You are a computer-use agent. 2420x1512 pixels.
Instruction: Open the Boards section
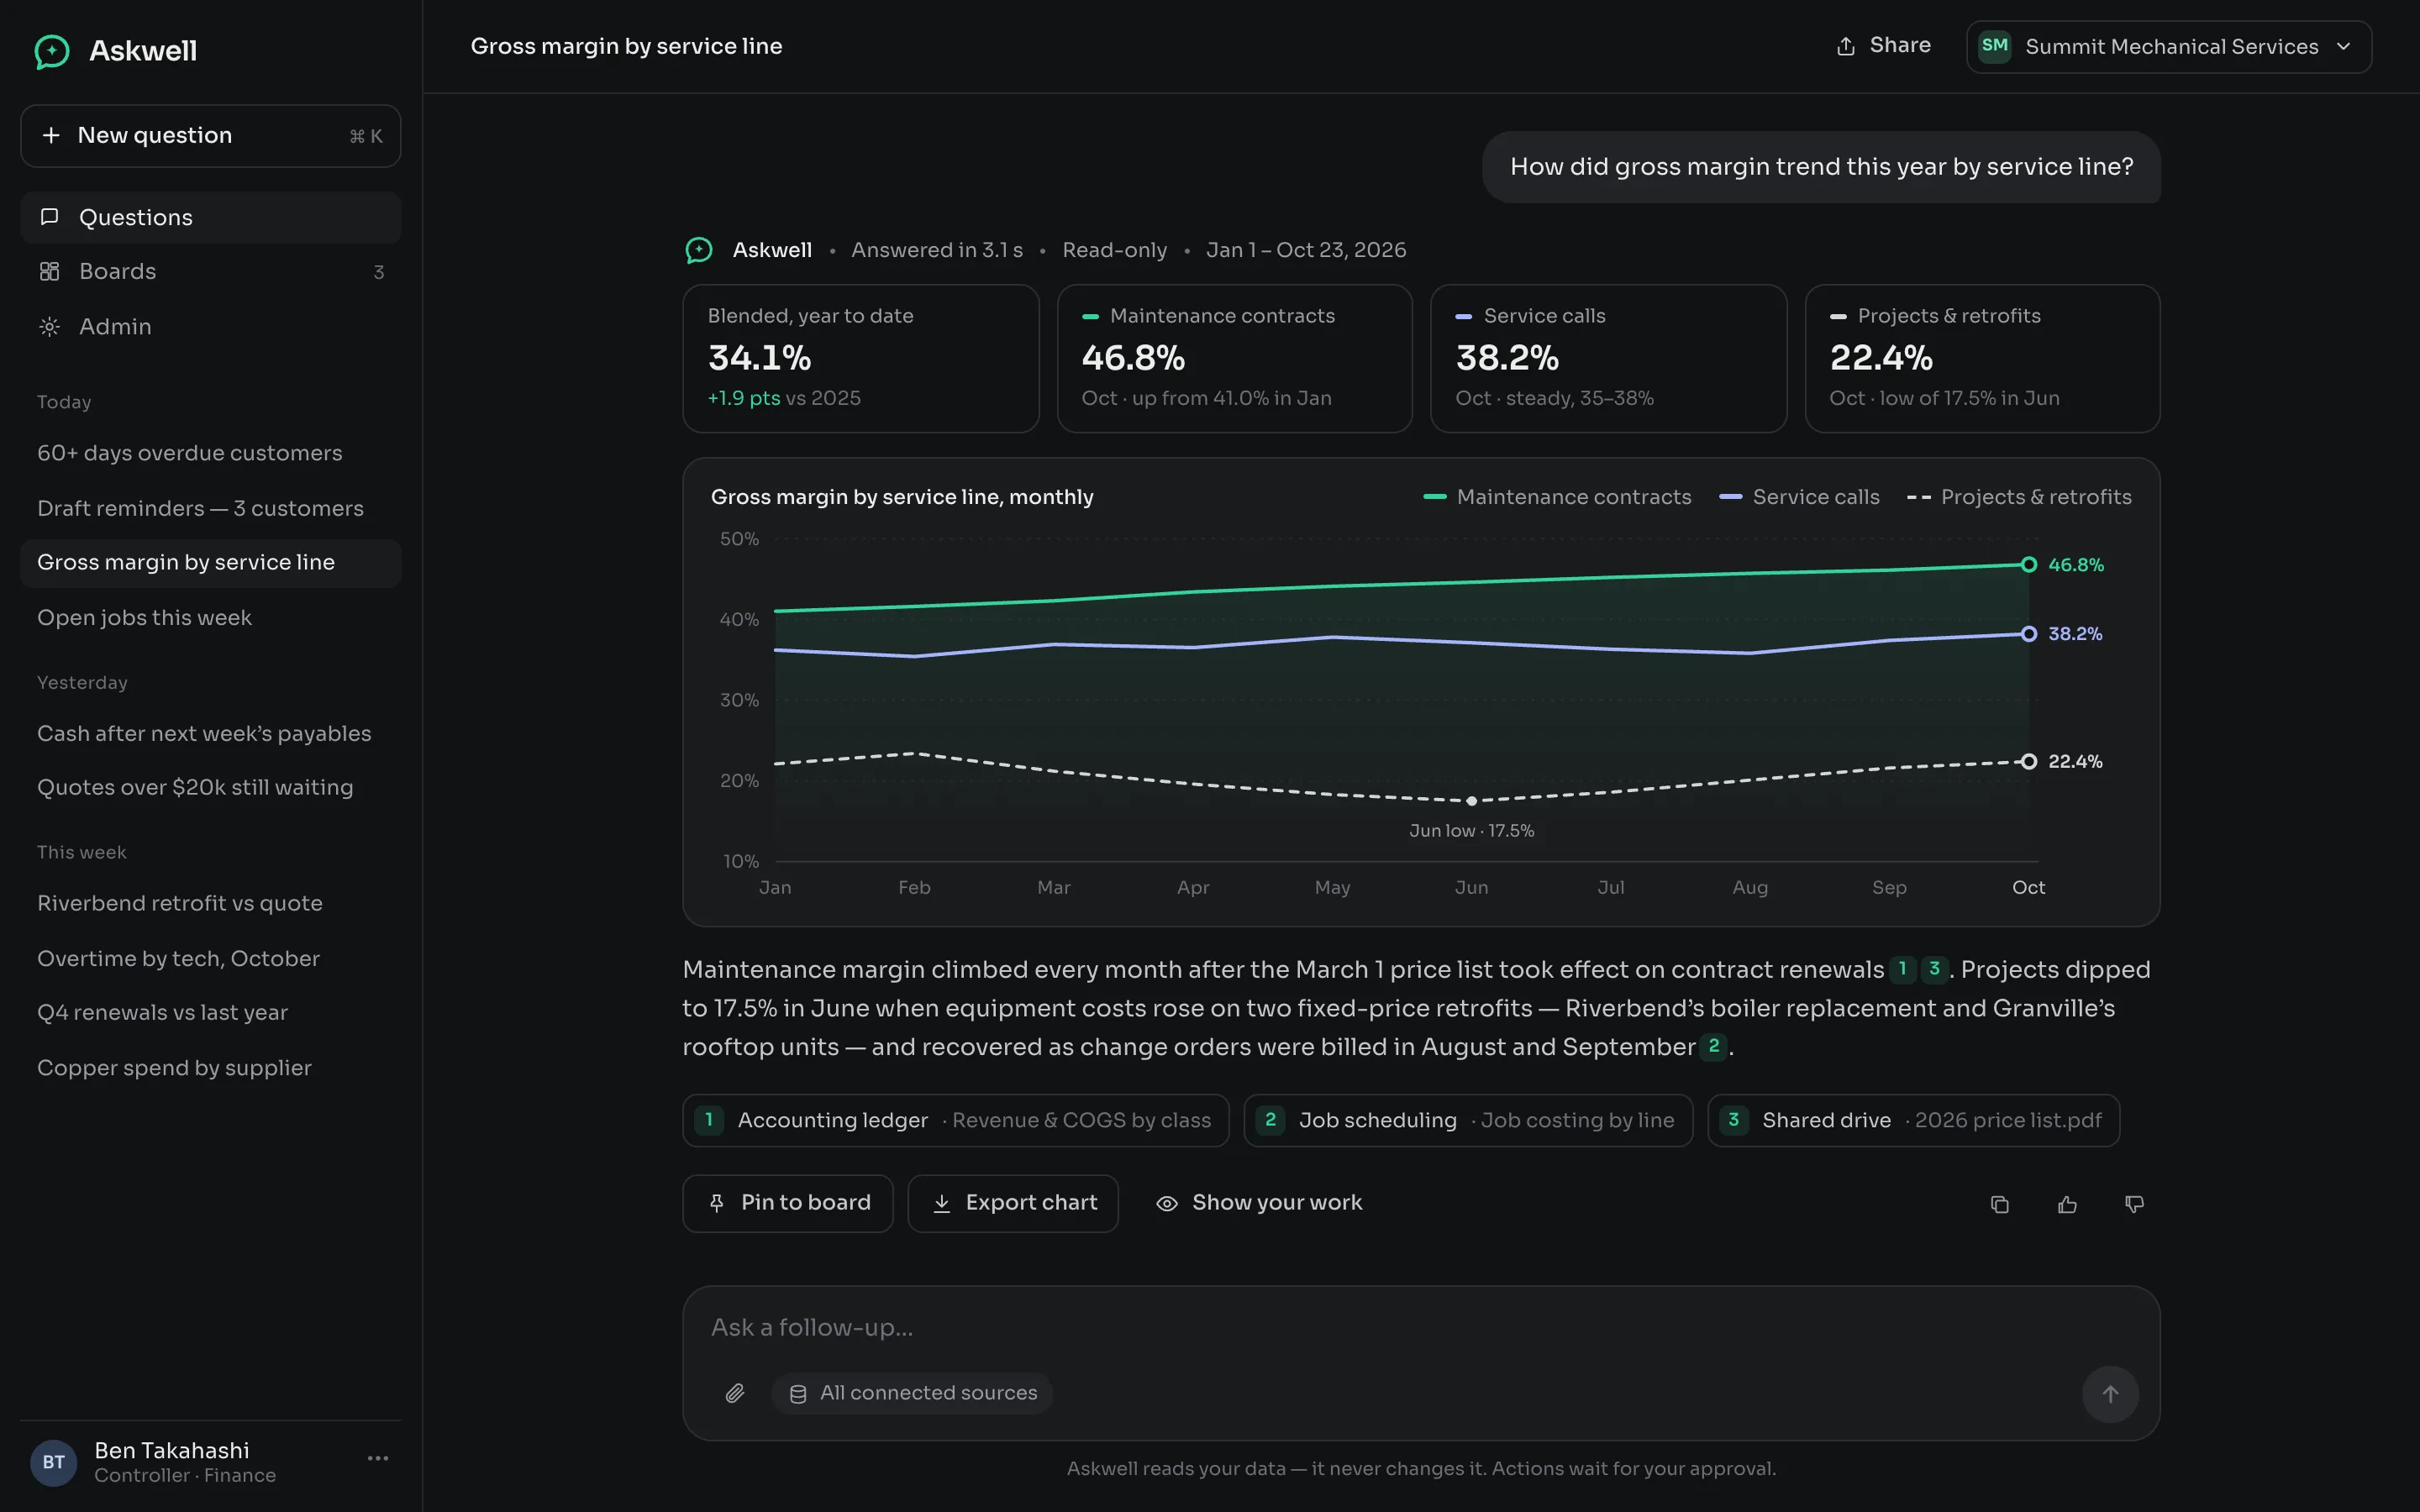[x=210, y=272]
